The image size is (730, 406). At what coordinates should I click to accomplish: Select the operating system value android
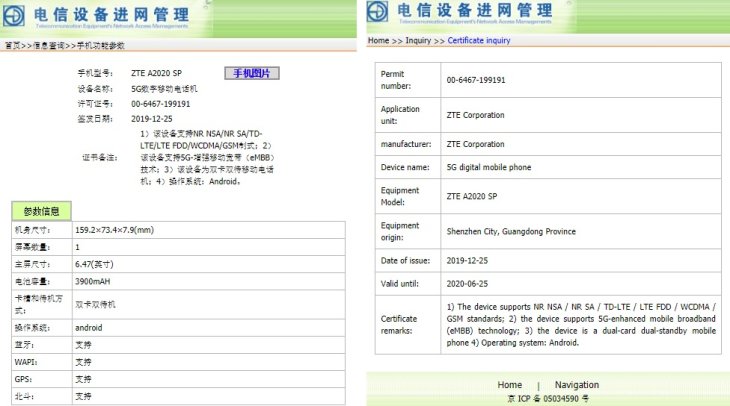pos(88,328)
